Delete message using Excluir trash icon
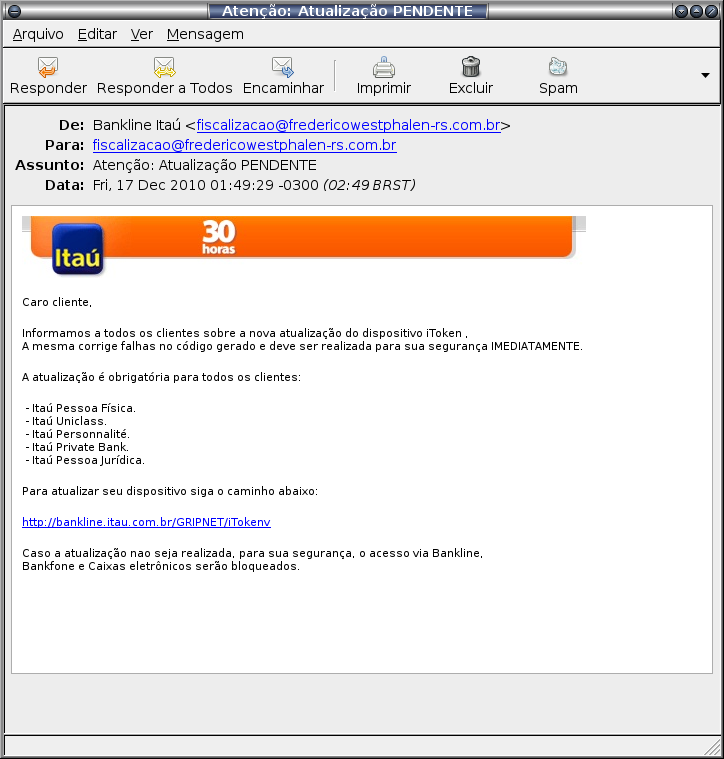724x759 pixels. pyautogui.click(x=470, y=67)
